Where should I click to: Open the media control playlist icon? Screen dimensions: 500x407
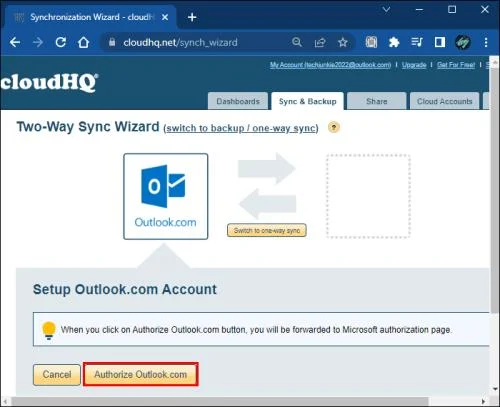[417, 42]
